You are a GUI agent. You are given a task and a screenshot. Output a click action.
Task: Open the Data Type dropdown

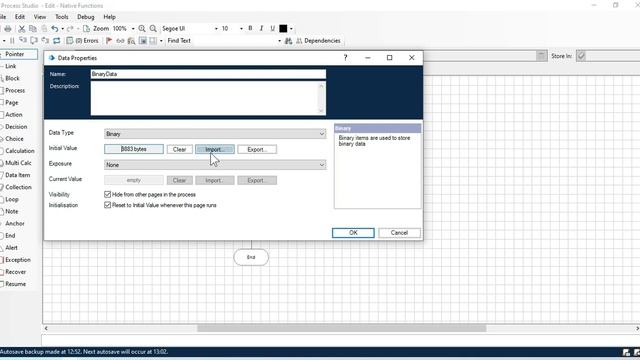[x=215, y=134]
